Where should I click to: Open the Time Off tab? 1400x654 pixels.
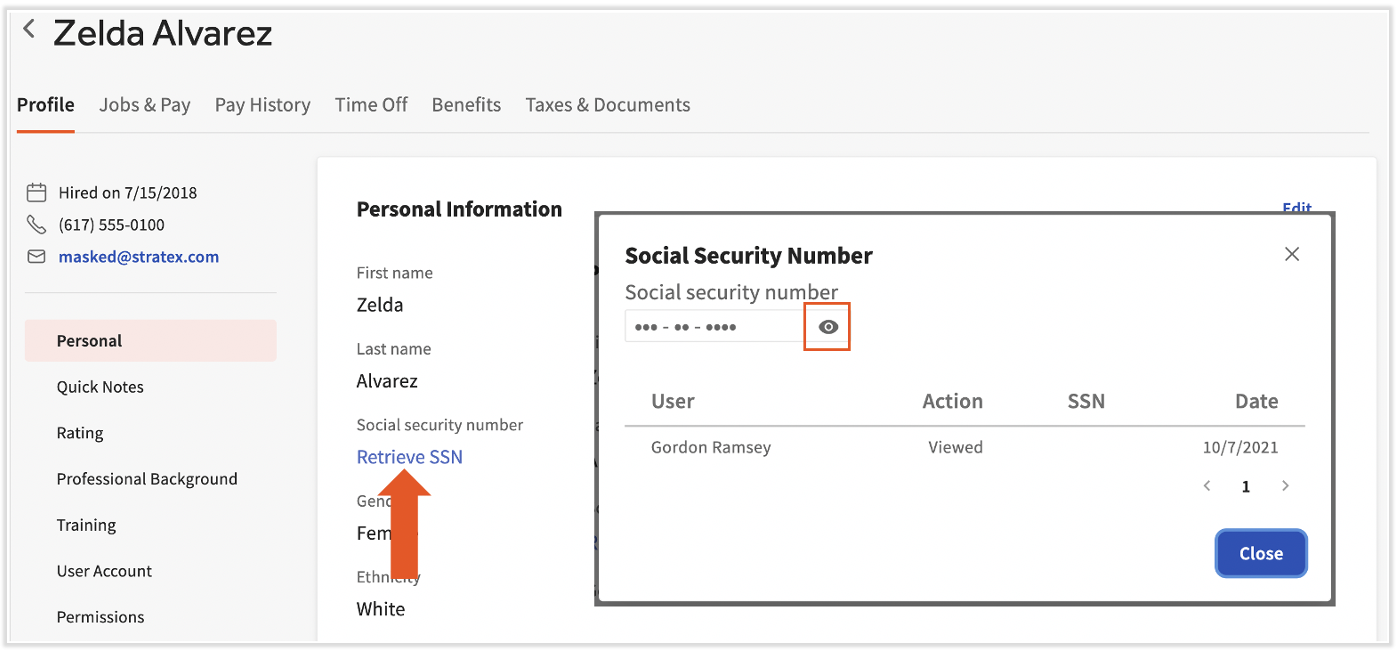click(371, 105)
